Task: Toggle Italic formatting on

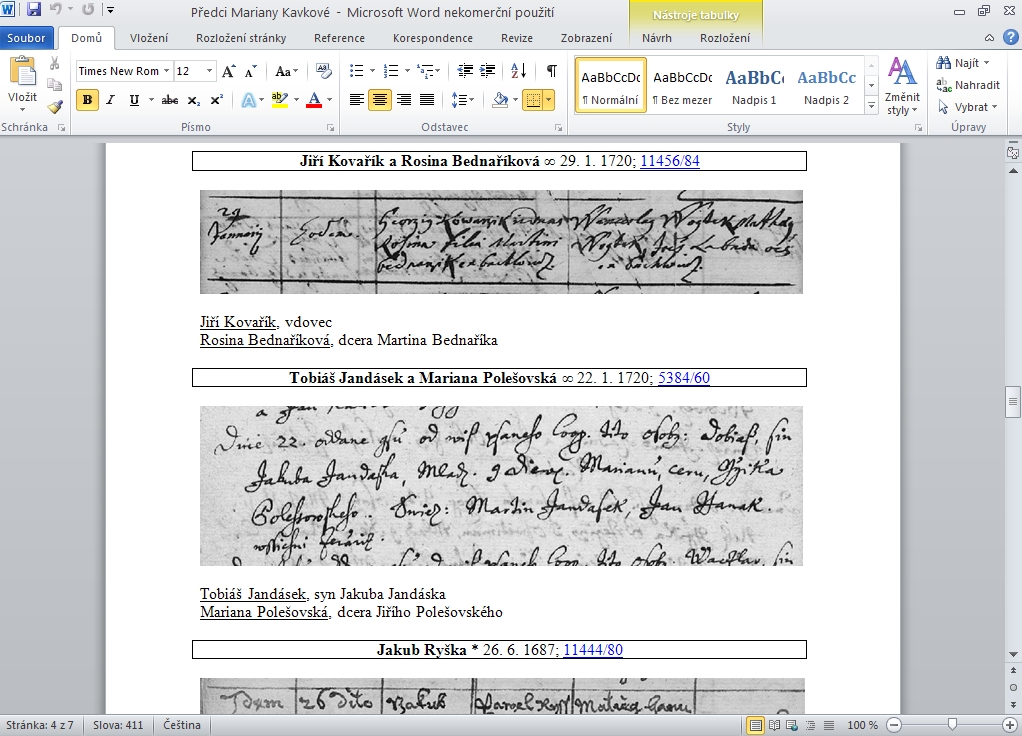Action: 110,100
